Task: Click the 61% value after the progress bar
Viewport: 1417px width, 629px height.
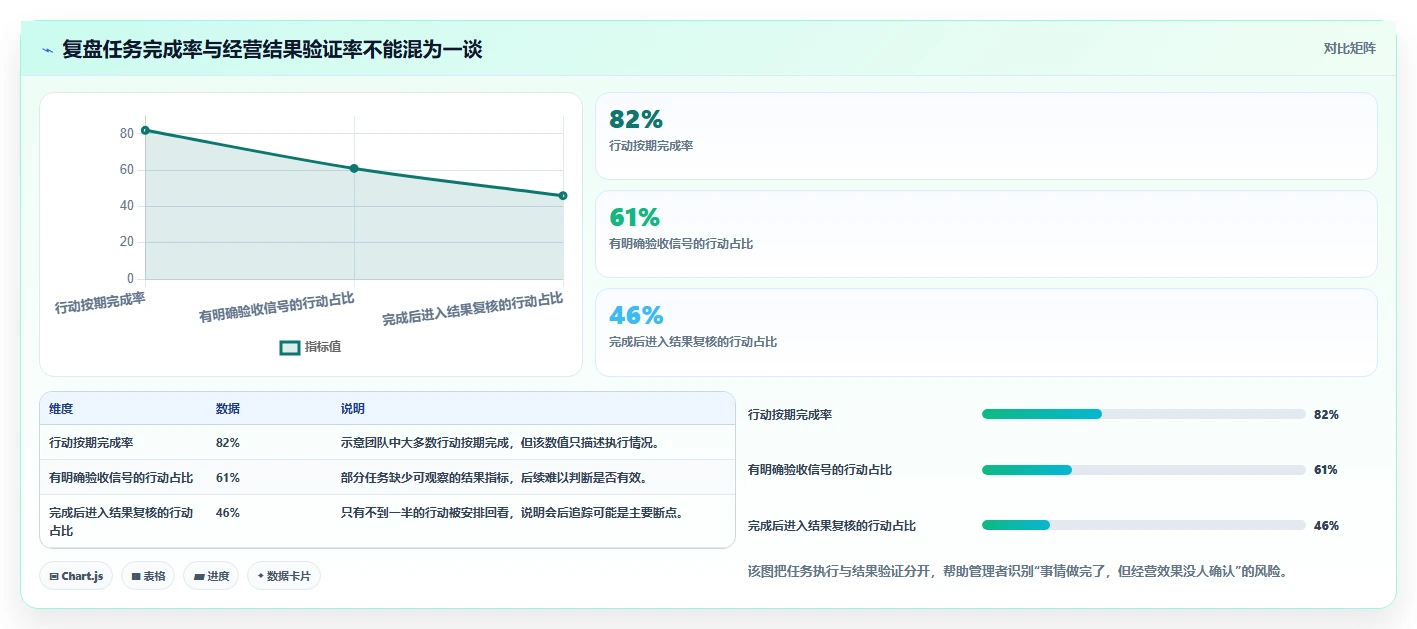Action: [1326, 470]
